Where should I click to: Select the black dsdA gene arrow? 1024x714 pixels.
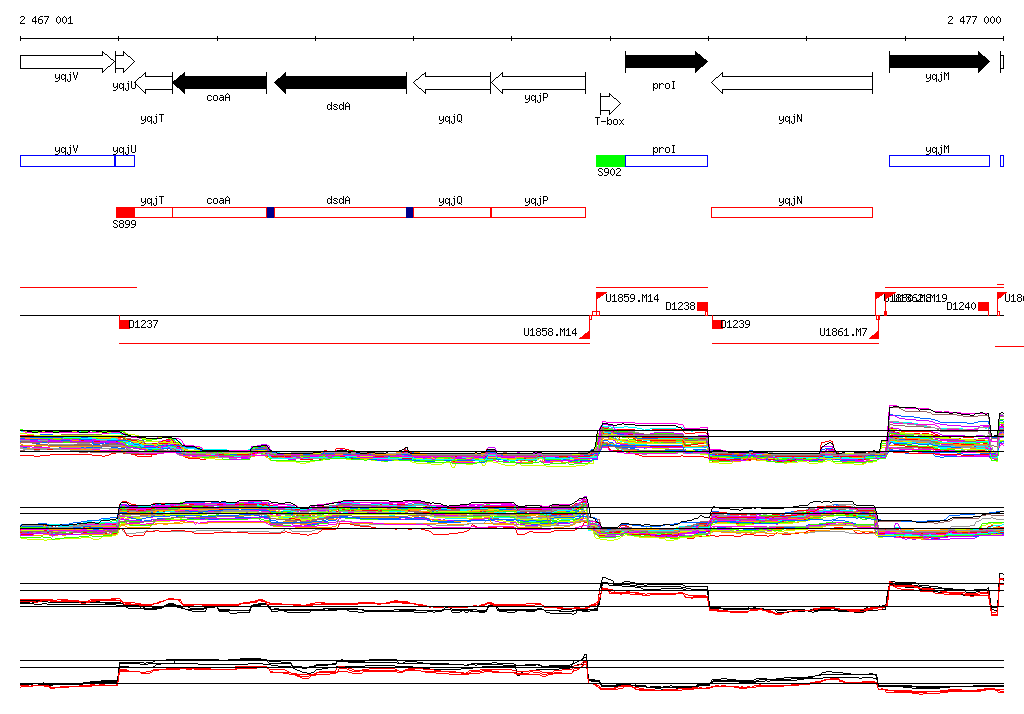[x=340, y=83]
